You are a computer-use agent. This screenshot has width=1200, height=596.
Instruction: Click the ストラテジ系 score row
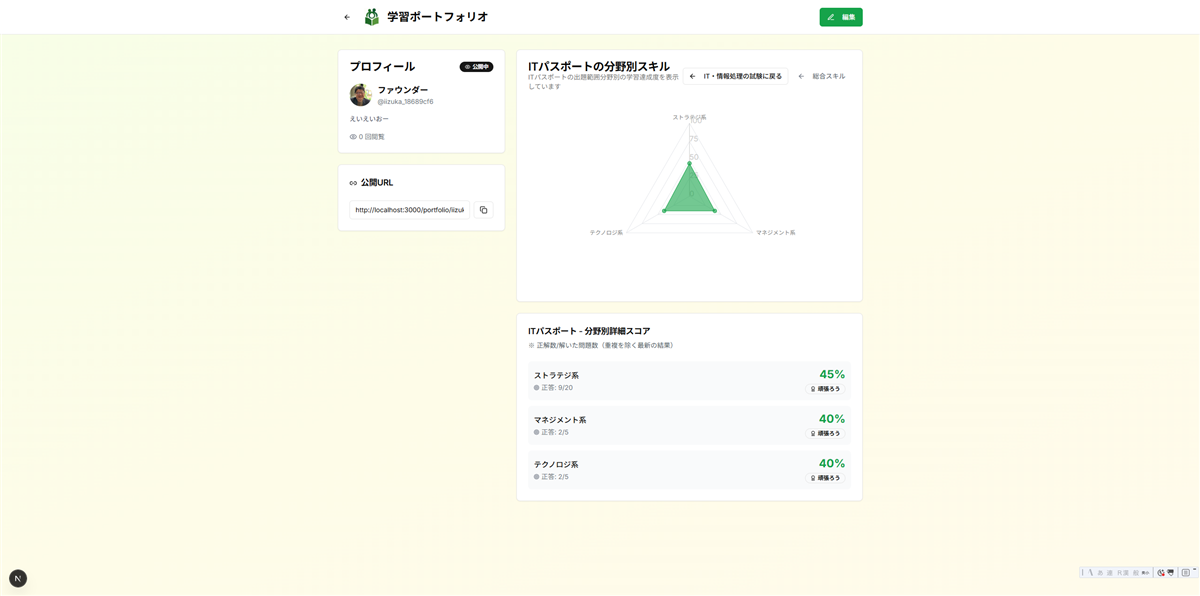tap(689, 381)
